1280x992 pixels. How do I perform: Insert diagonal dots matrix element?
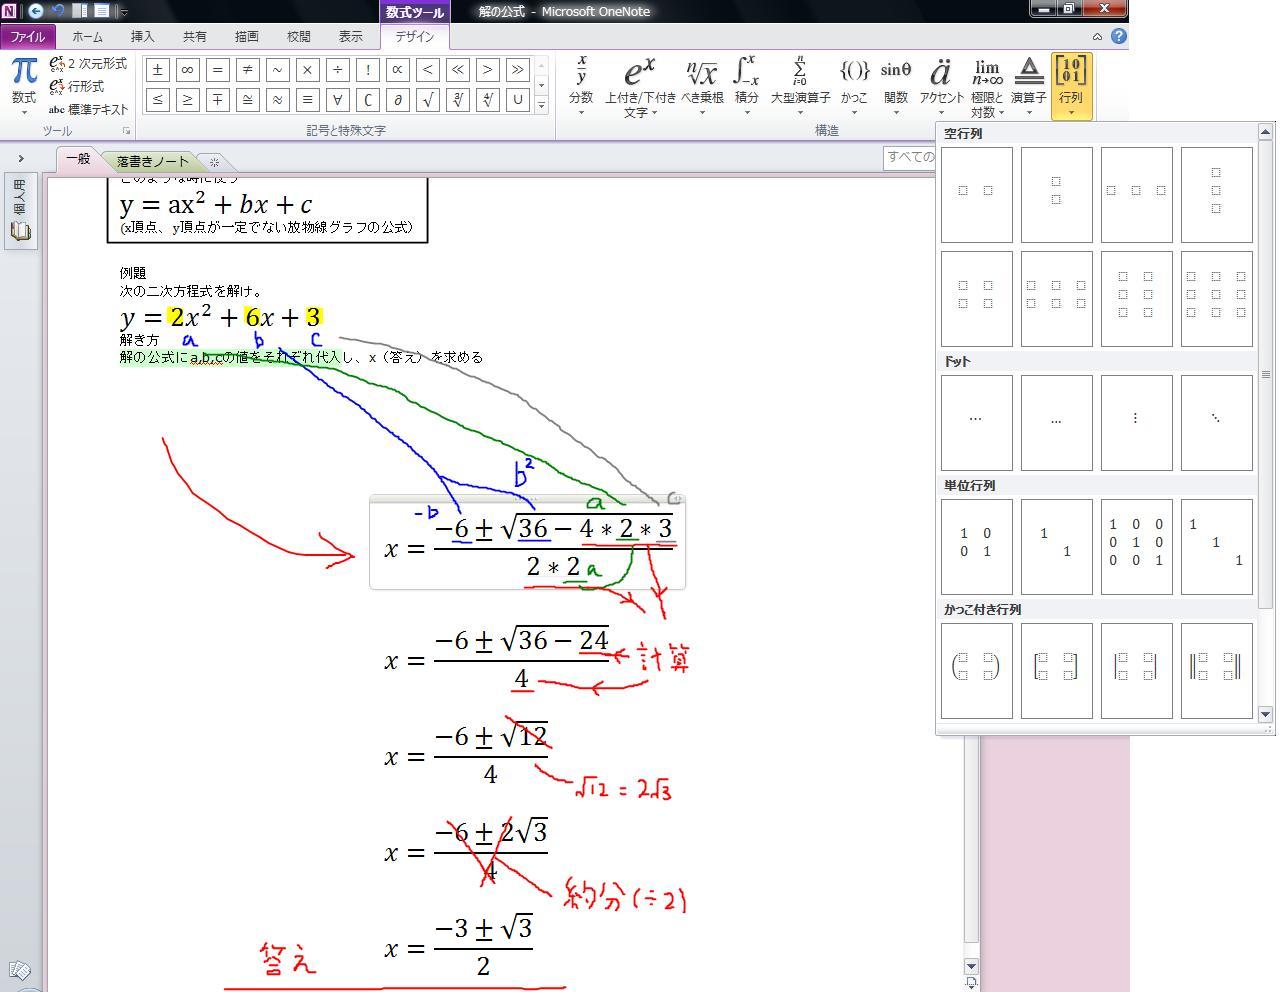1217,422
